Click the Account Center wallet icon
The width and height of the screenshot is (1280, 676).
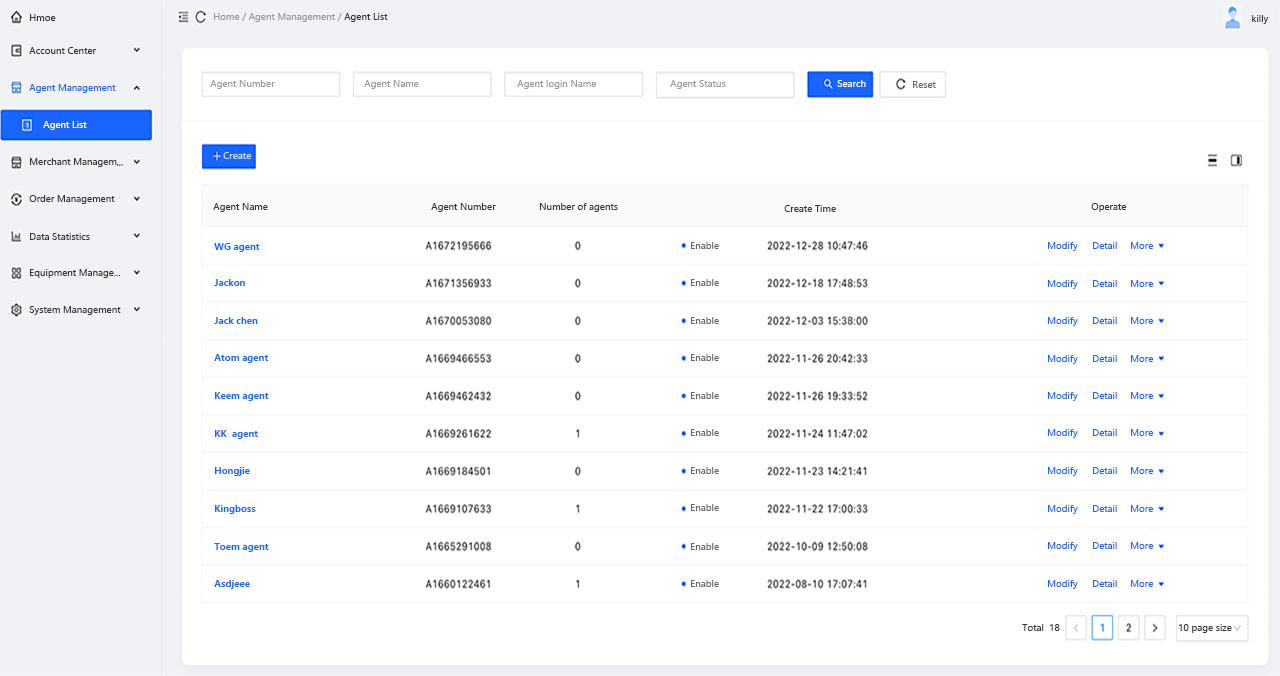(16, 51)
